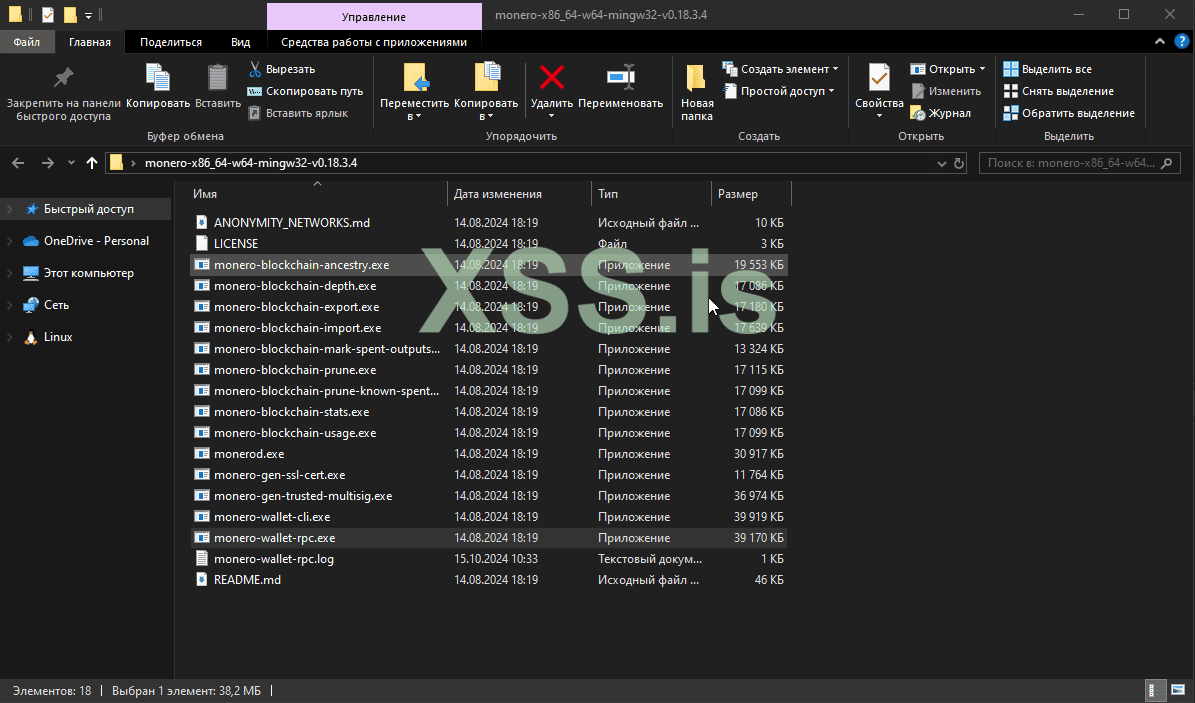Screen dimensions: 1195x703
Task: Expand recent locations dropdown near navigation arrows
Action: click(71, 163)
